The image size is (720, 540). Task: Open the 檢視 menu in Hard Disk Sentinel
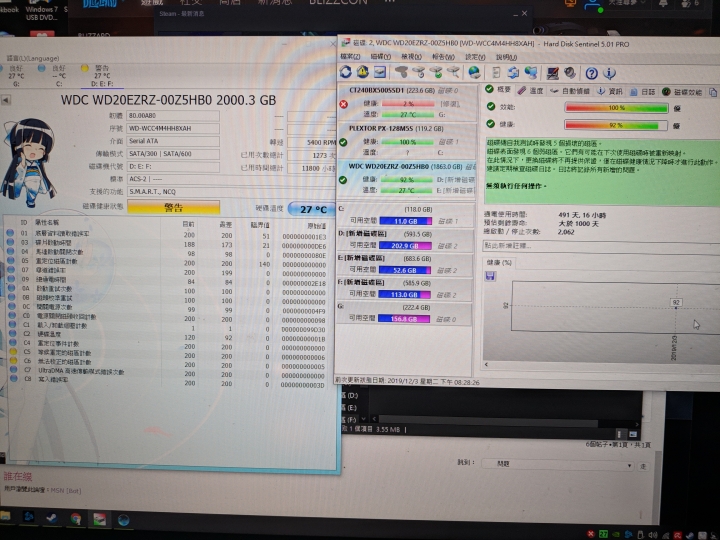tap(411, 56)
